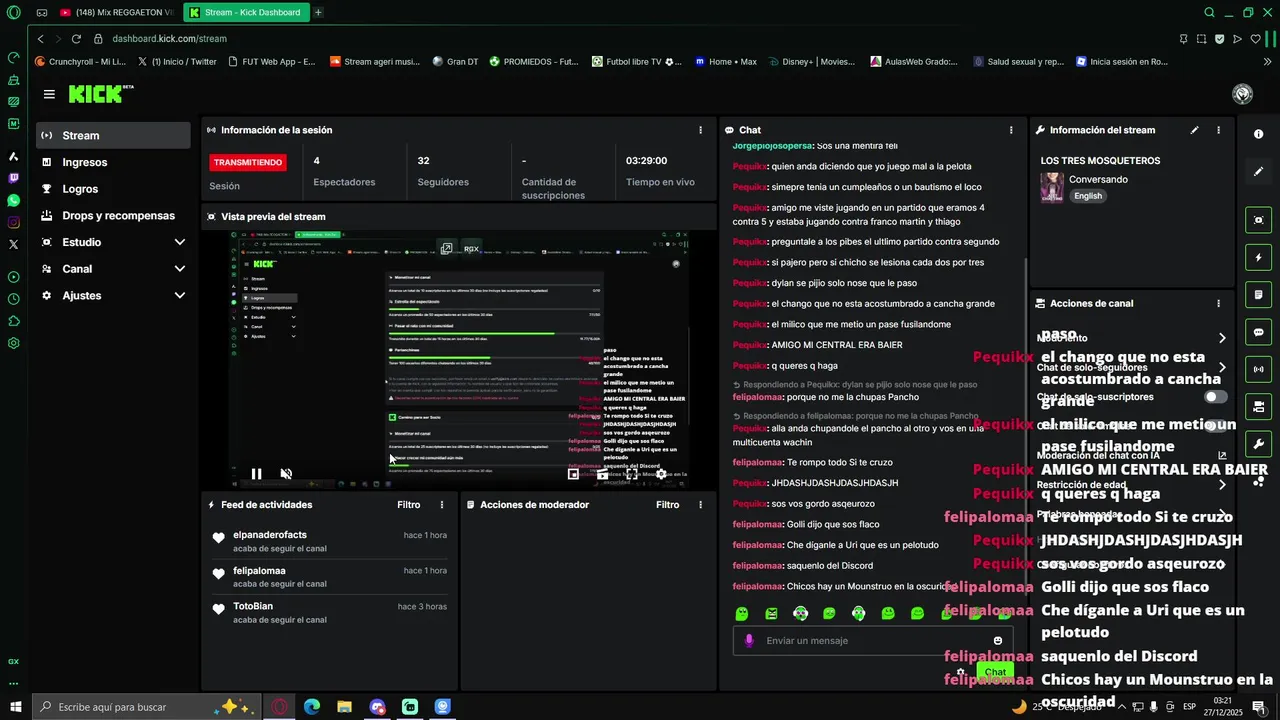Expand the Estudio sidebar section

(113, 242)
